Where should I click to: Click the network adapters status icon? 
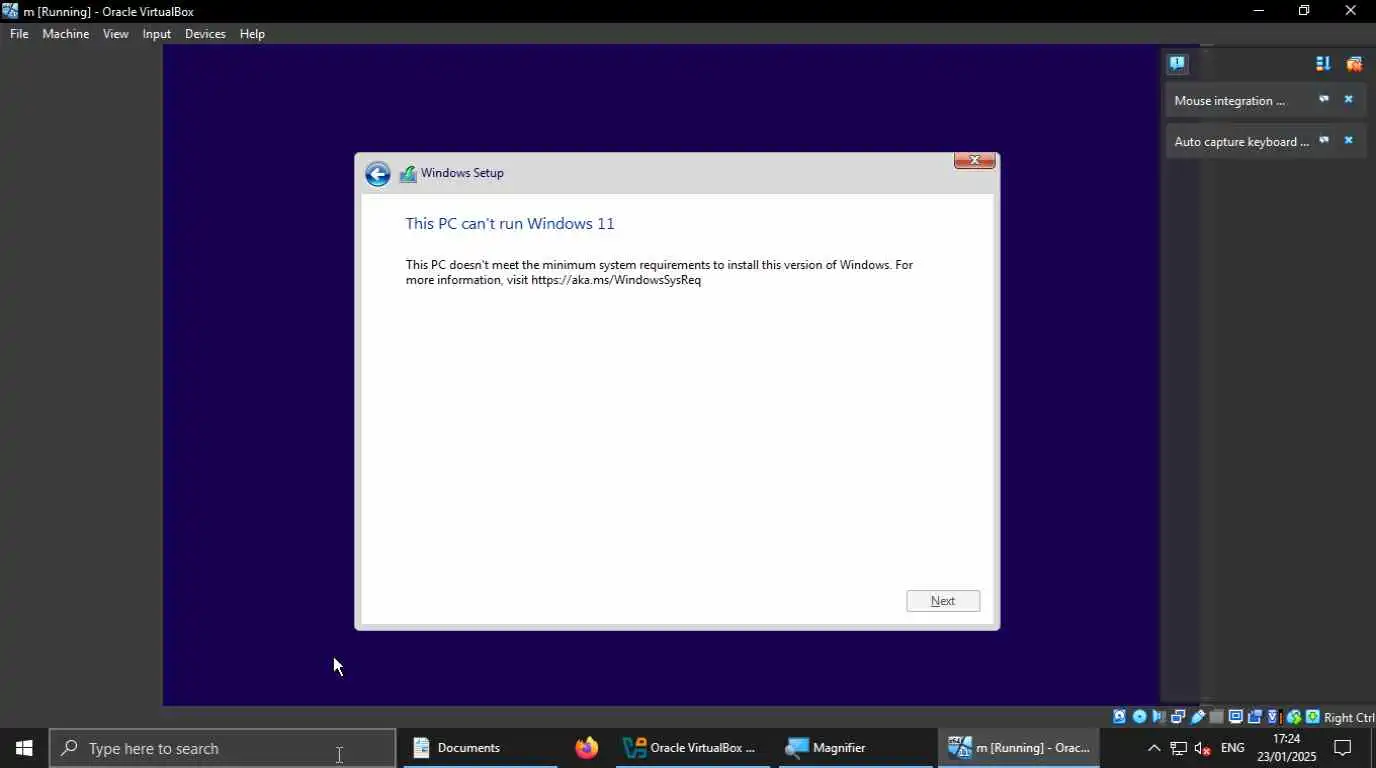[1177, 717]
